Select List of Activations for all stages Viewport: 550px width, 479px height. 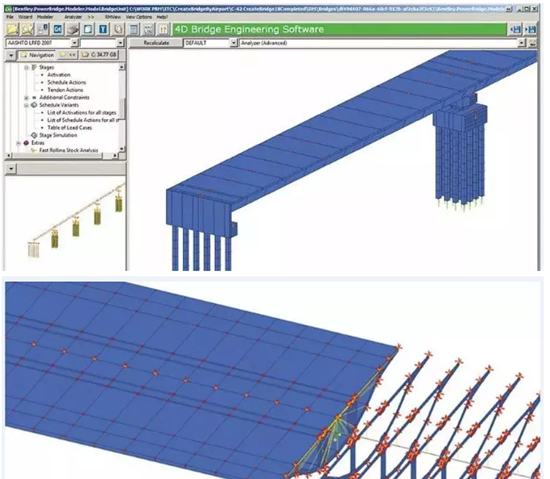coord(82,113)
